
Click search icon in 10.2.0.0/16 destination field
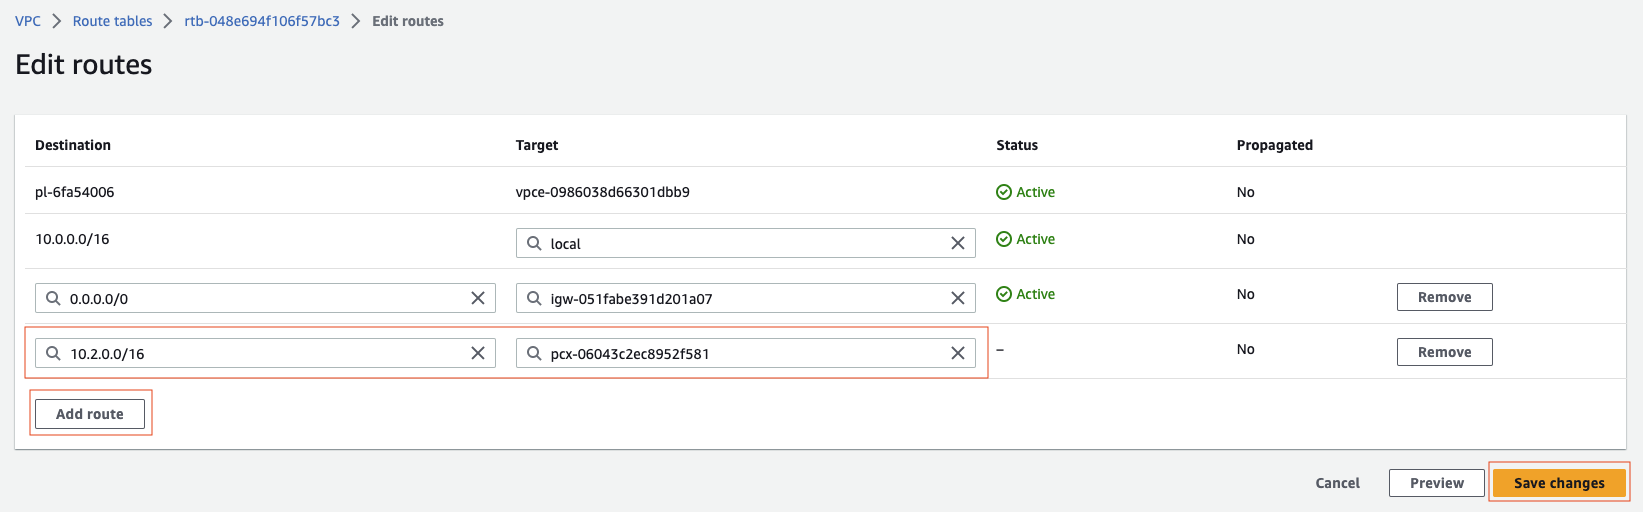click(54, 353)
